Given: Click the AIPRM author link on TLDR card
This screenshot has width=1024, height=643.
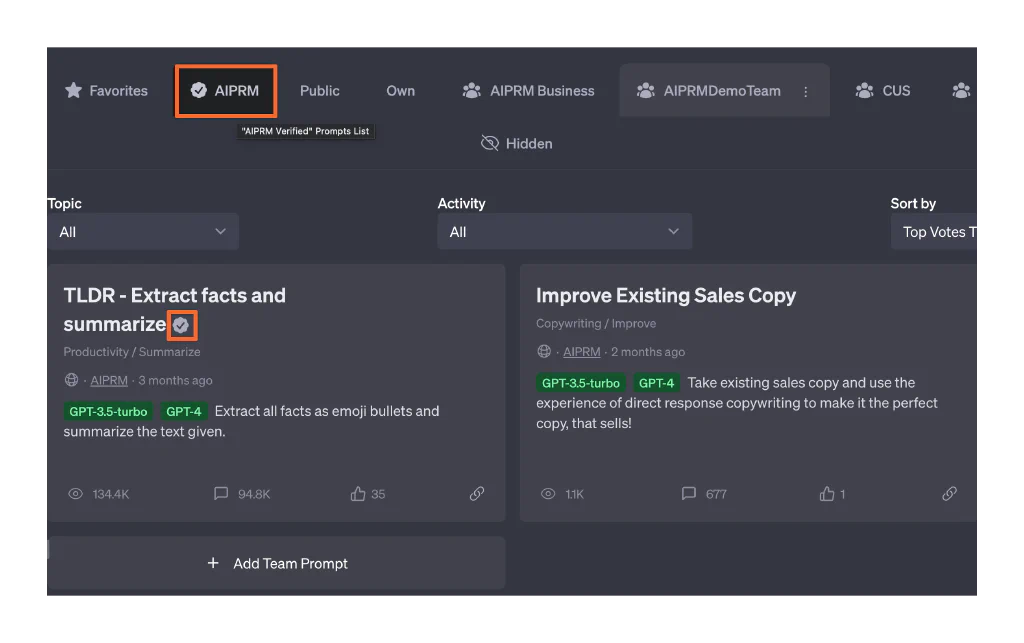Looking at the screenshot, I should 109,381.
